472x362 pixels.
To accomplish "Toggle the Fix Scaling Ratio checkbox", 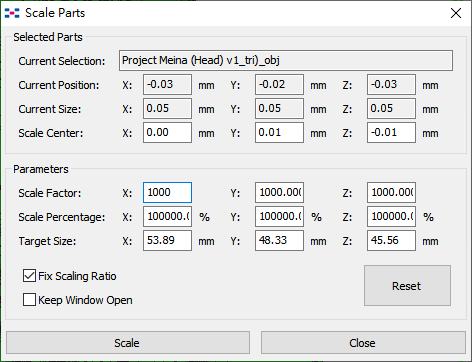I will 29,276.
